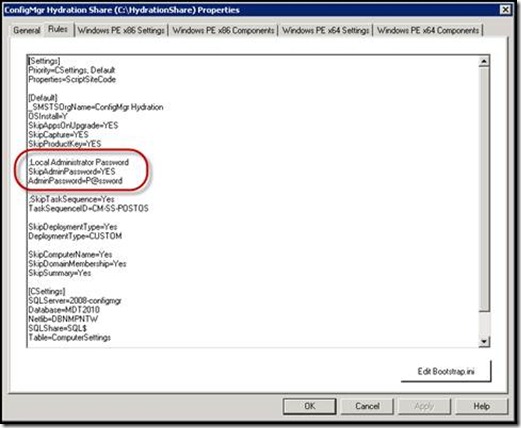
Task: Click the Priority=CSettings, Default line
Action: pyautogui.click(x=72, y=70)
